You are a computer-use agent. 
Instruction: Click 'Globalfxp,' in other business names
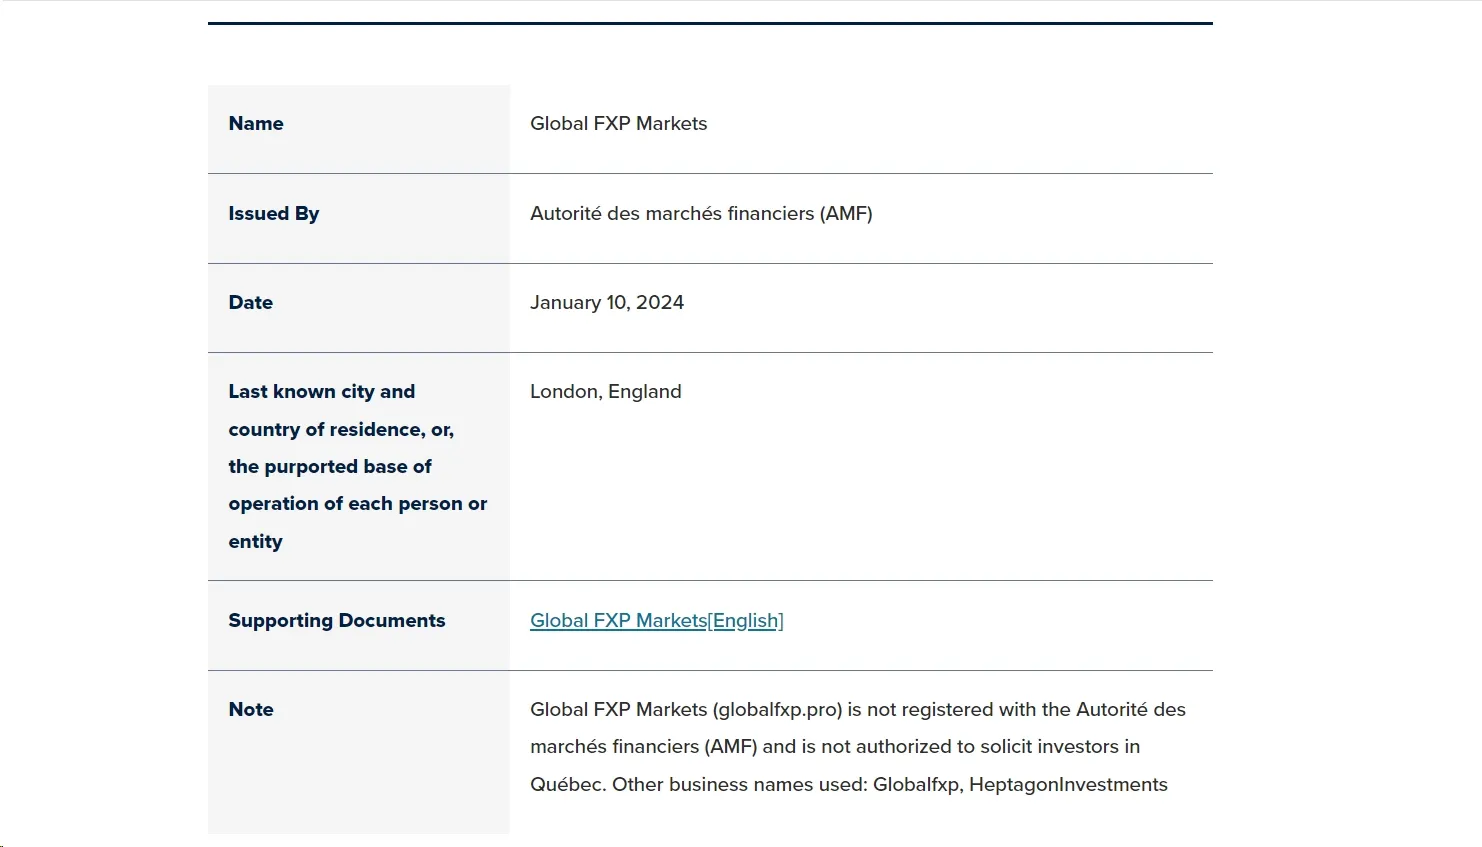(x=918, y=785)
